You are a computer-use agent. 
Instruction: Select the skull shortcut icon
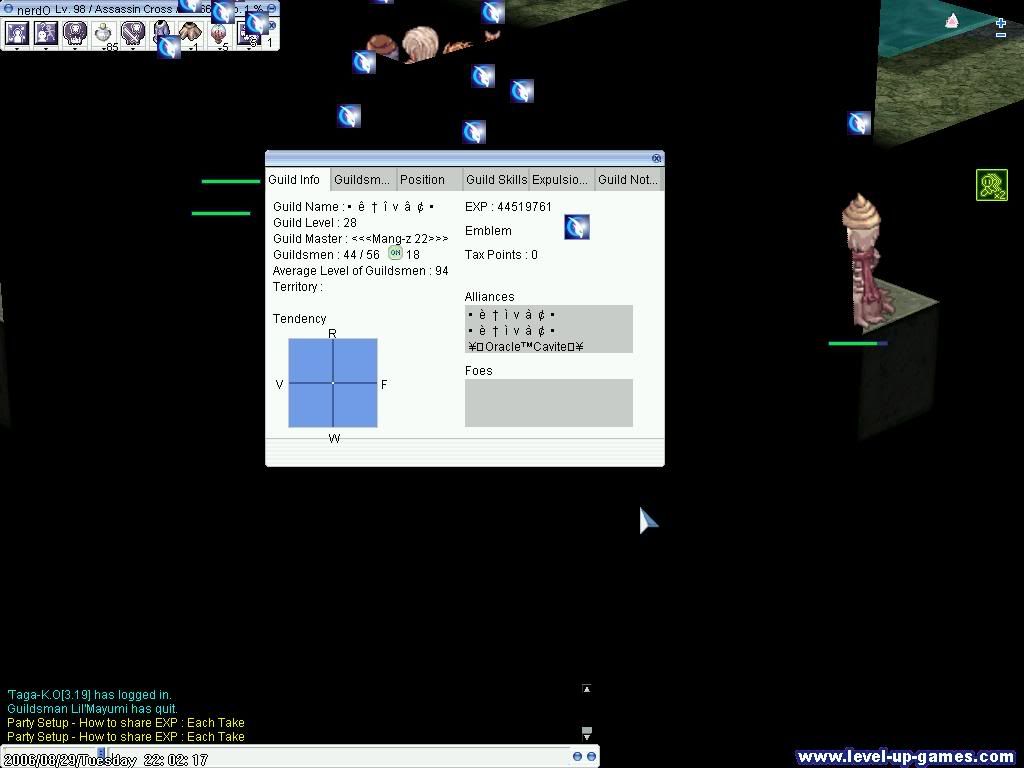click(x=75, y=33)
